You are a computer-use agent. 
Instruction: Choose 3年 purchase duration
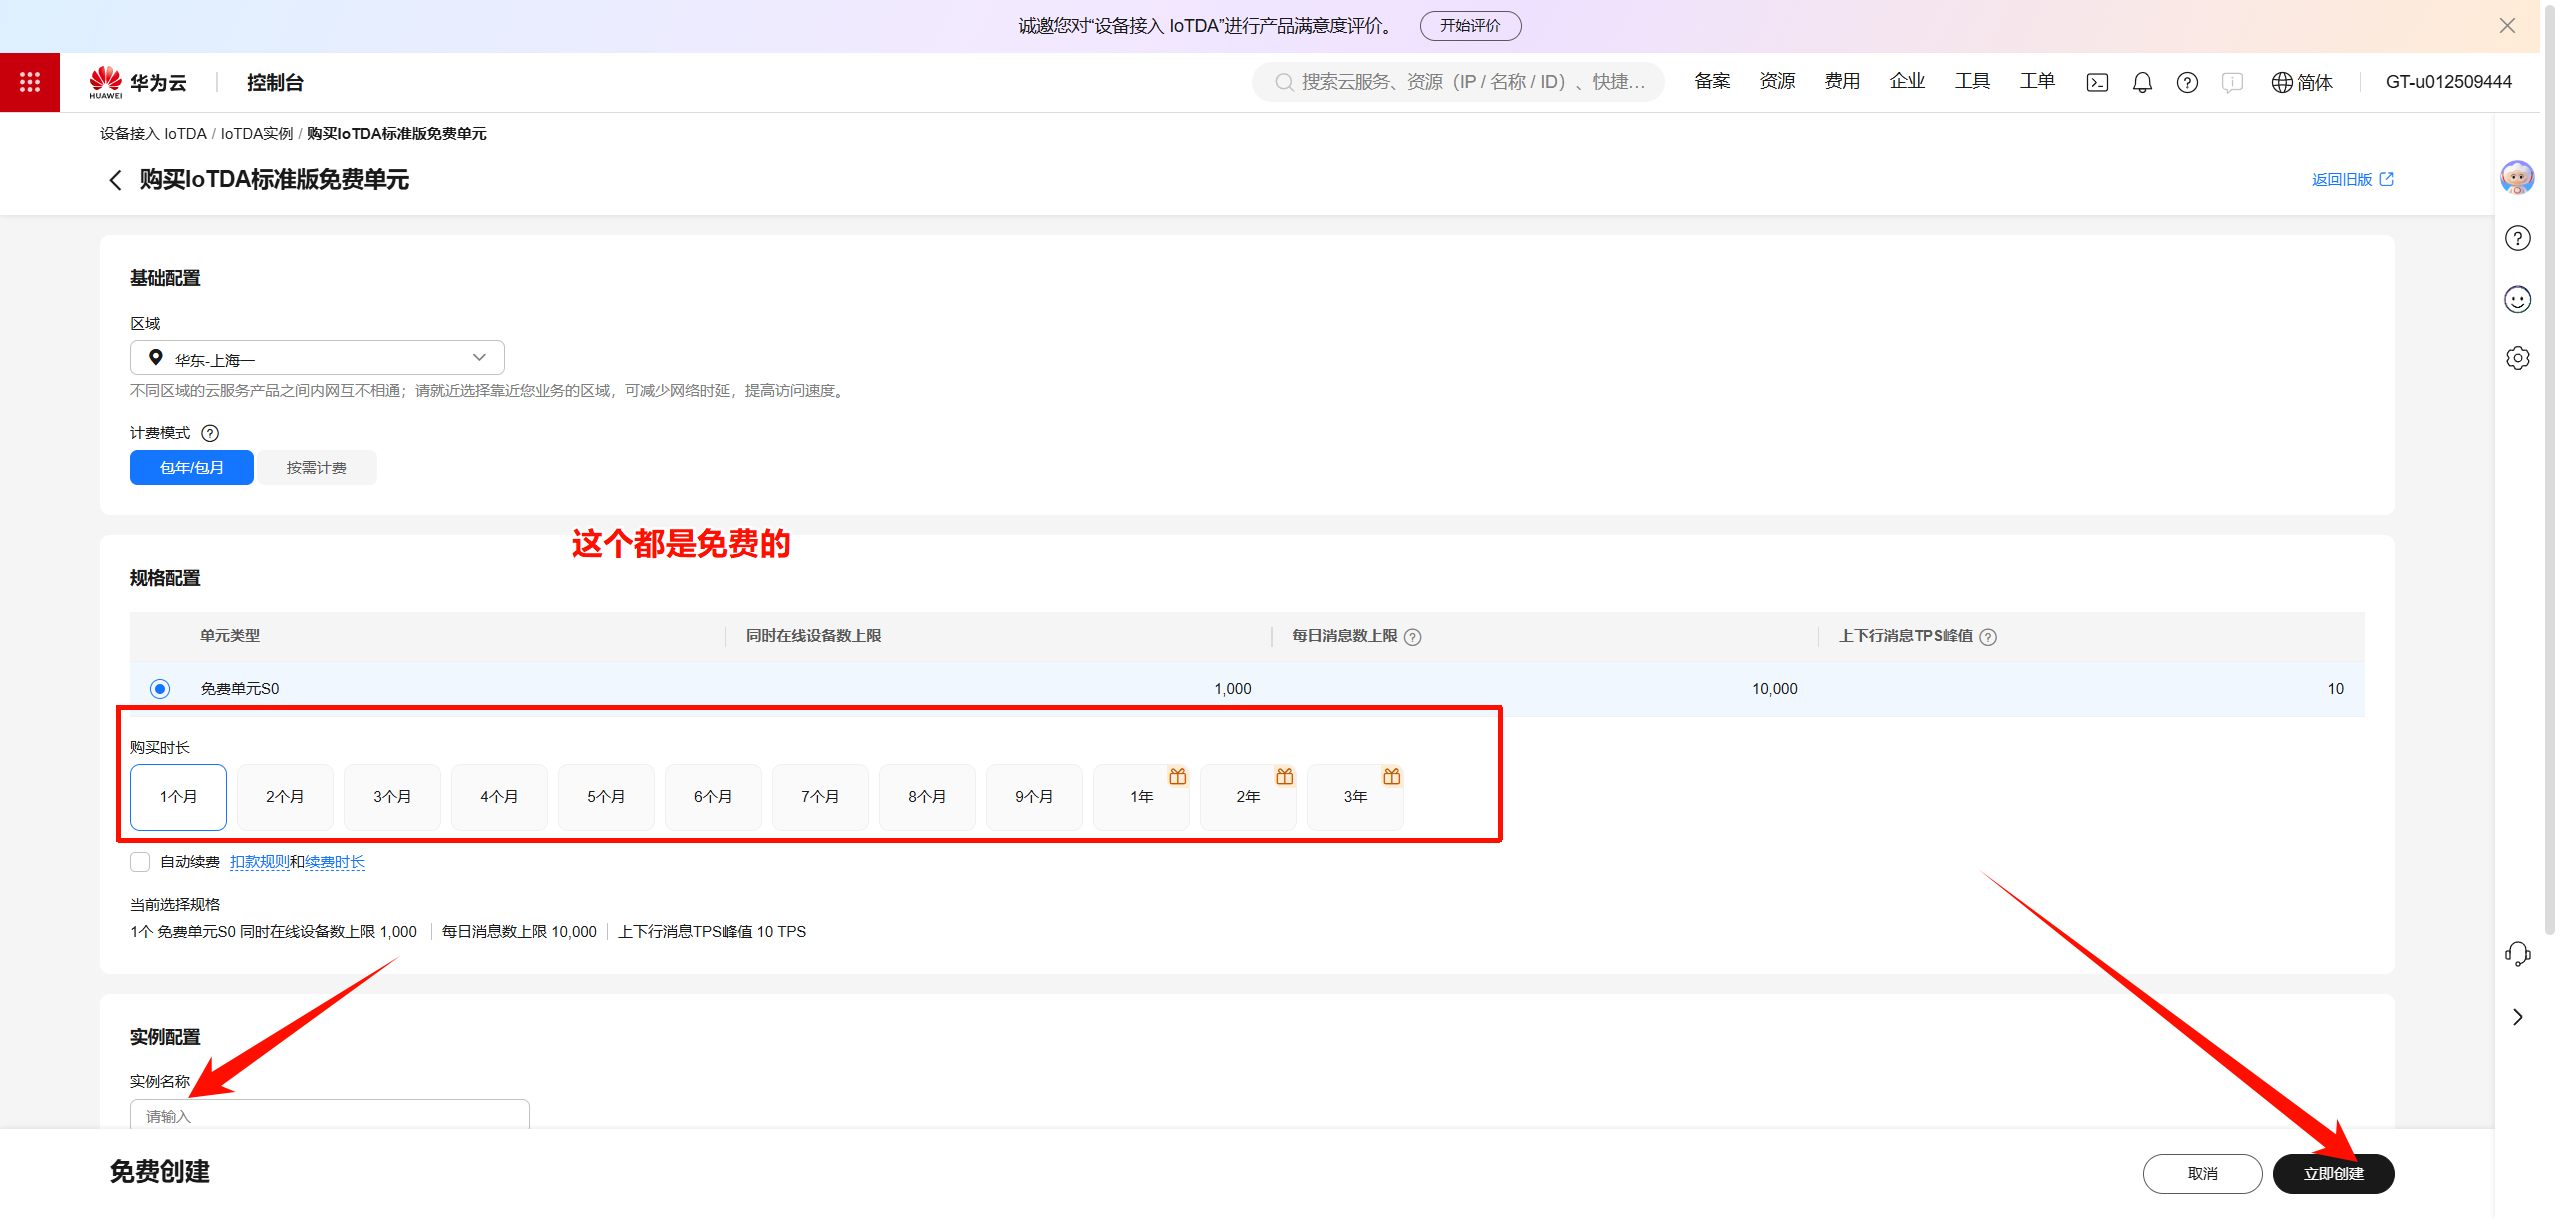click(1355, 797)
